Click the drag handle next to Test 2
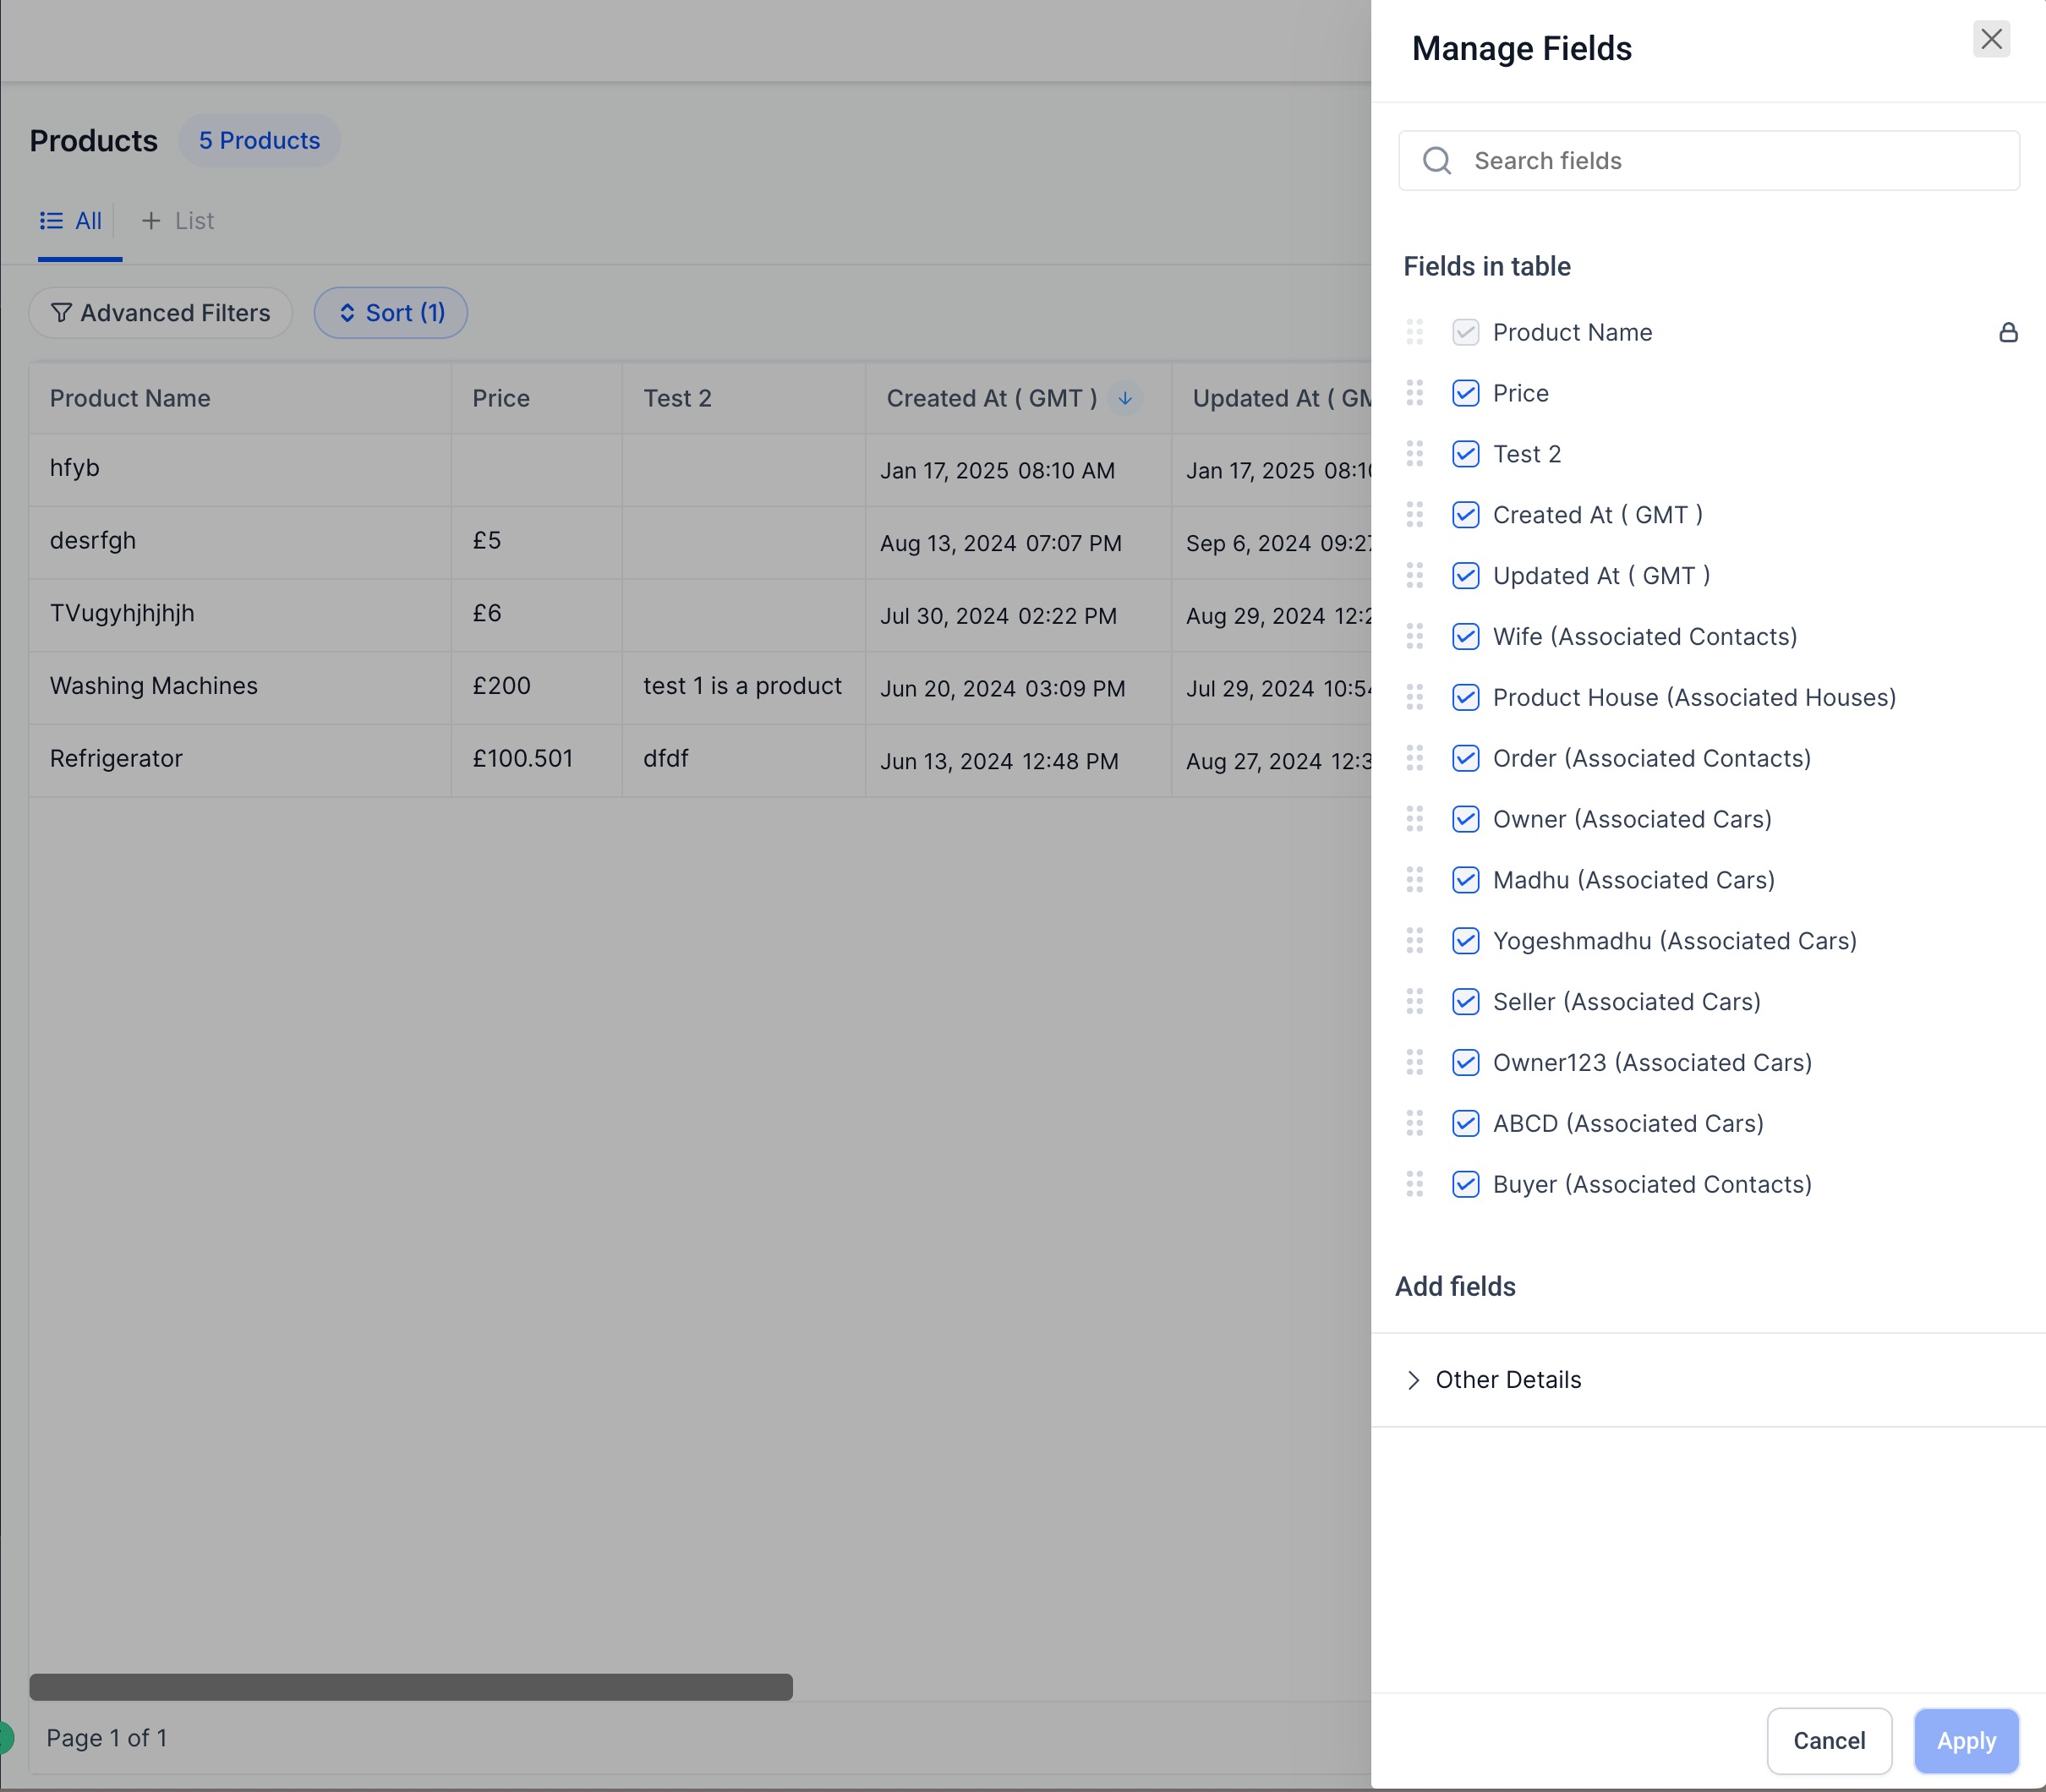Screen dimensions: 2046x1792 point(1414,454)
